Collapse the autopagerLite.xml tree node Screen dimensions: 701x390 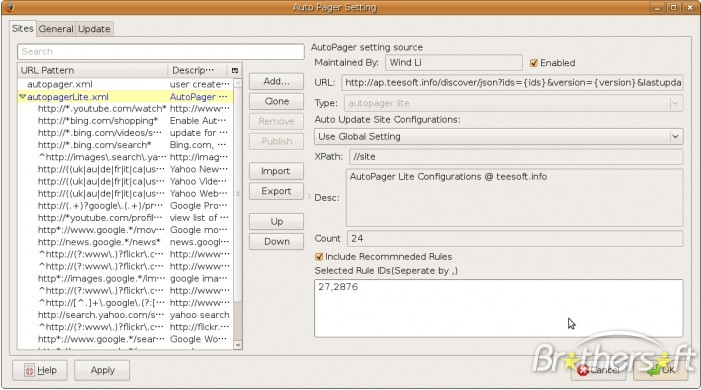click(22, 97)
